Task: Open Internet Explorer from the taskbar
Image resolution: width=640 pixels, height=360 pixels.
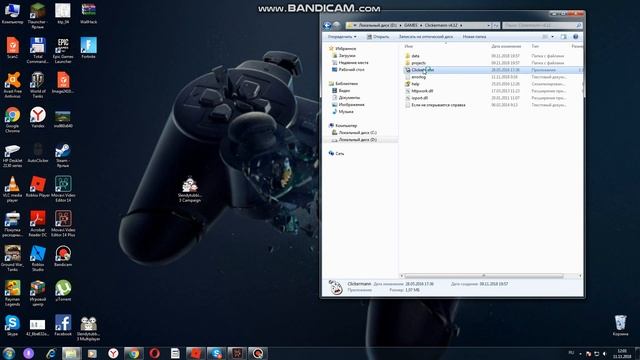Action: tap(51, 353)
